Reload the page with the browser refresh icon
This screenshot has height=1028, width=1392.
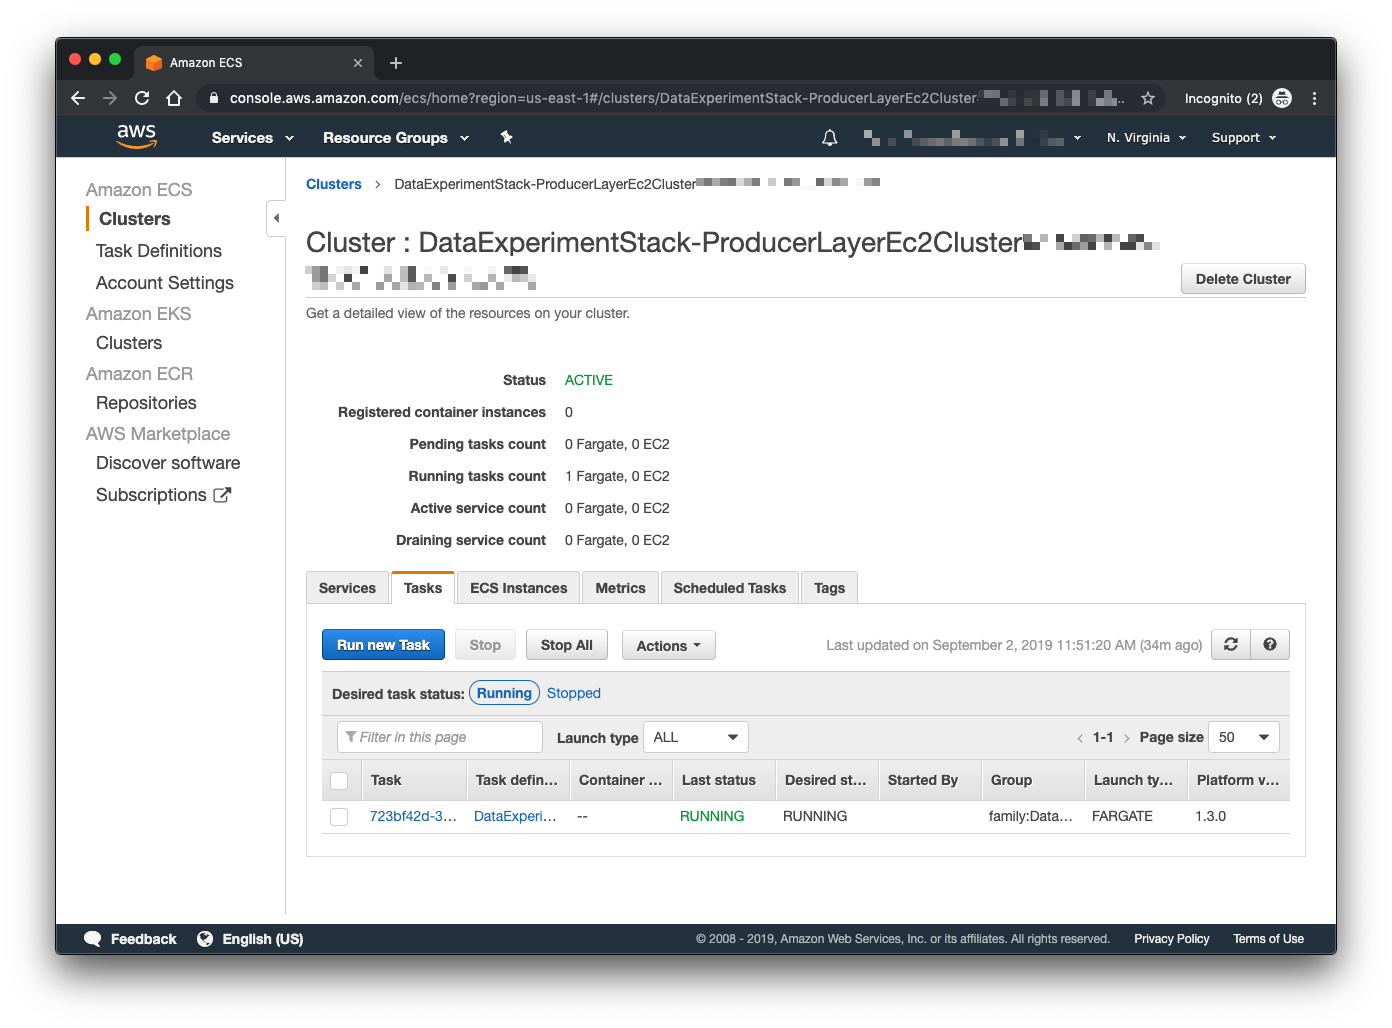click(142, 98)
